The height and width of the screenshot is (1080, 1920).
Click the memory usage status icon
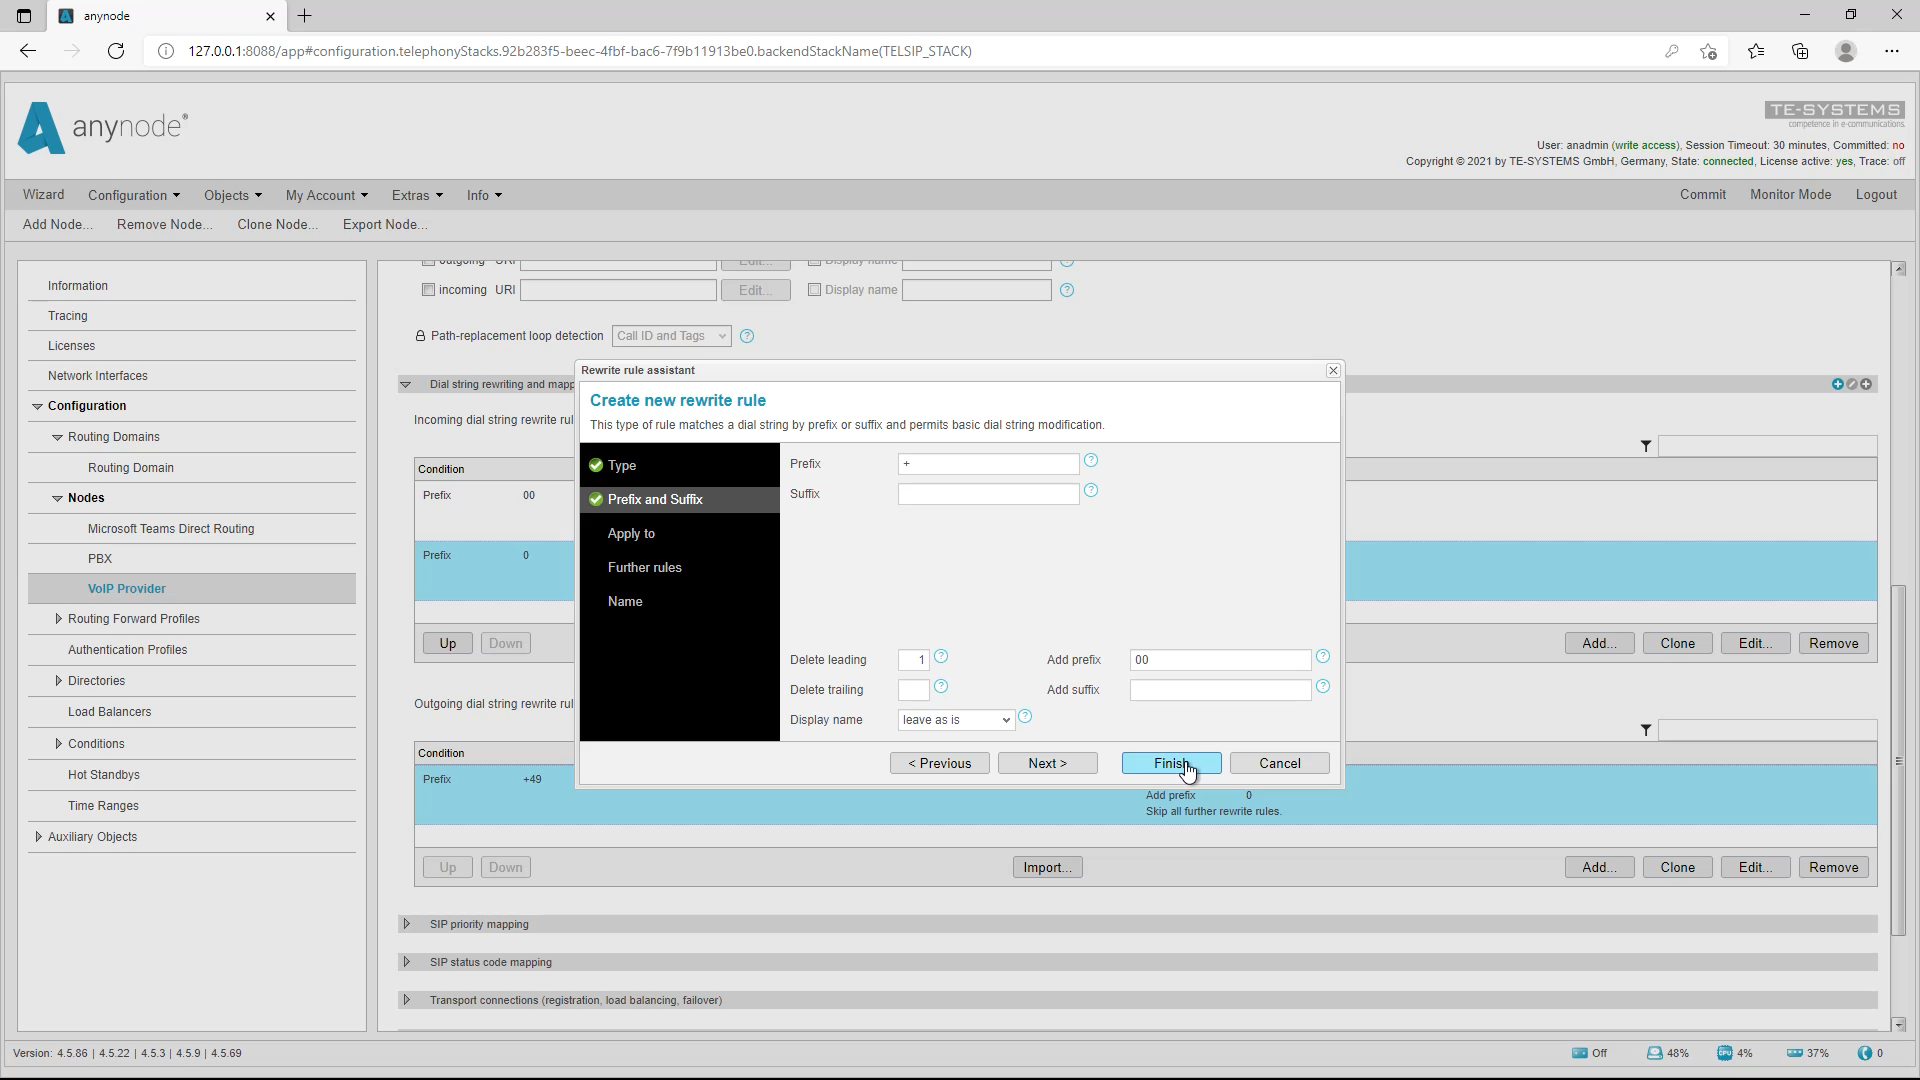click(1795, 1053)
